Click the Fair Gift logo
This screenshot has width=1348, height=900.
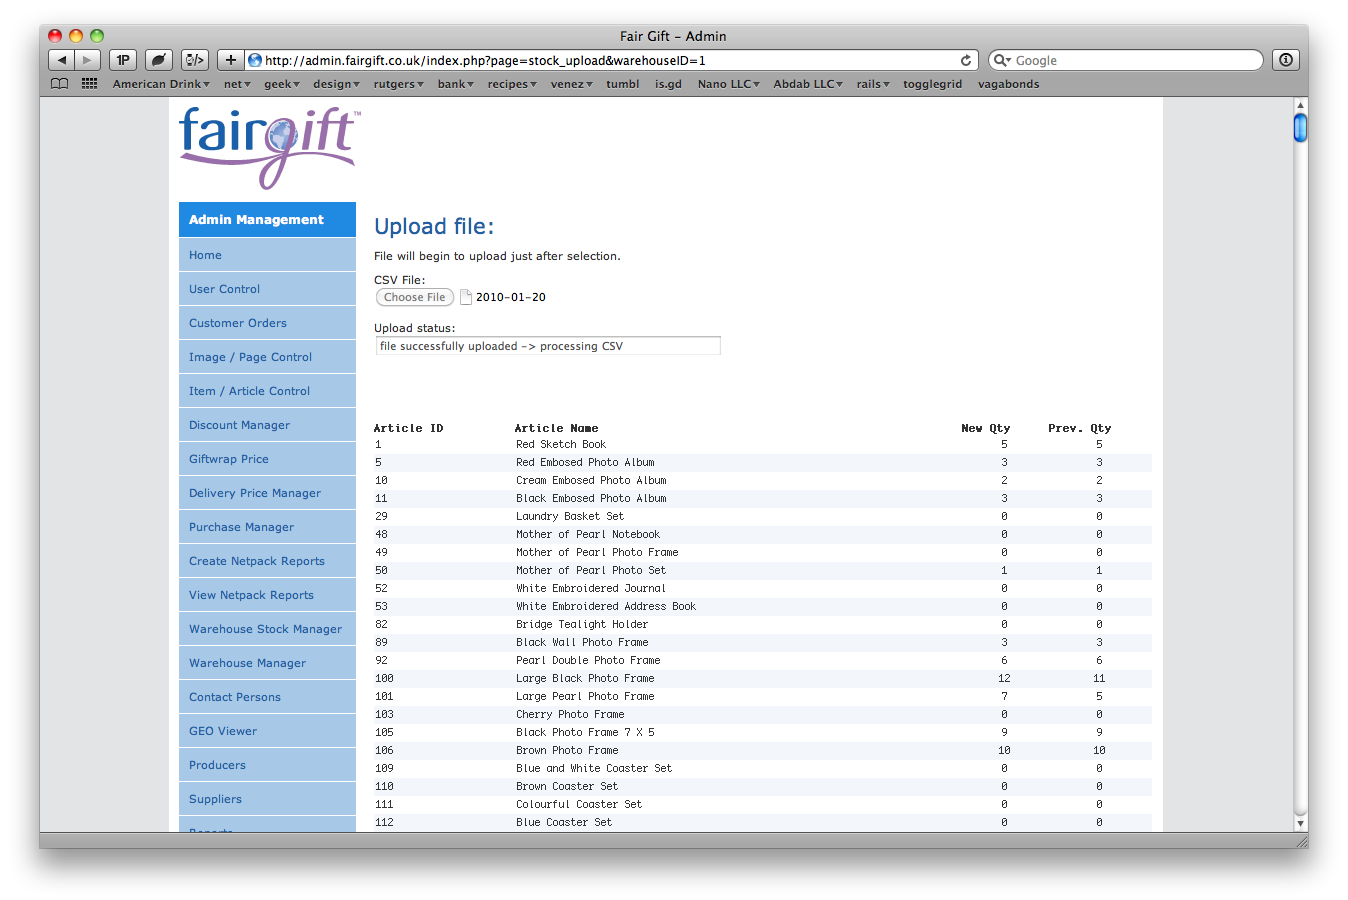pyautogui.click(x=268, y=146)
